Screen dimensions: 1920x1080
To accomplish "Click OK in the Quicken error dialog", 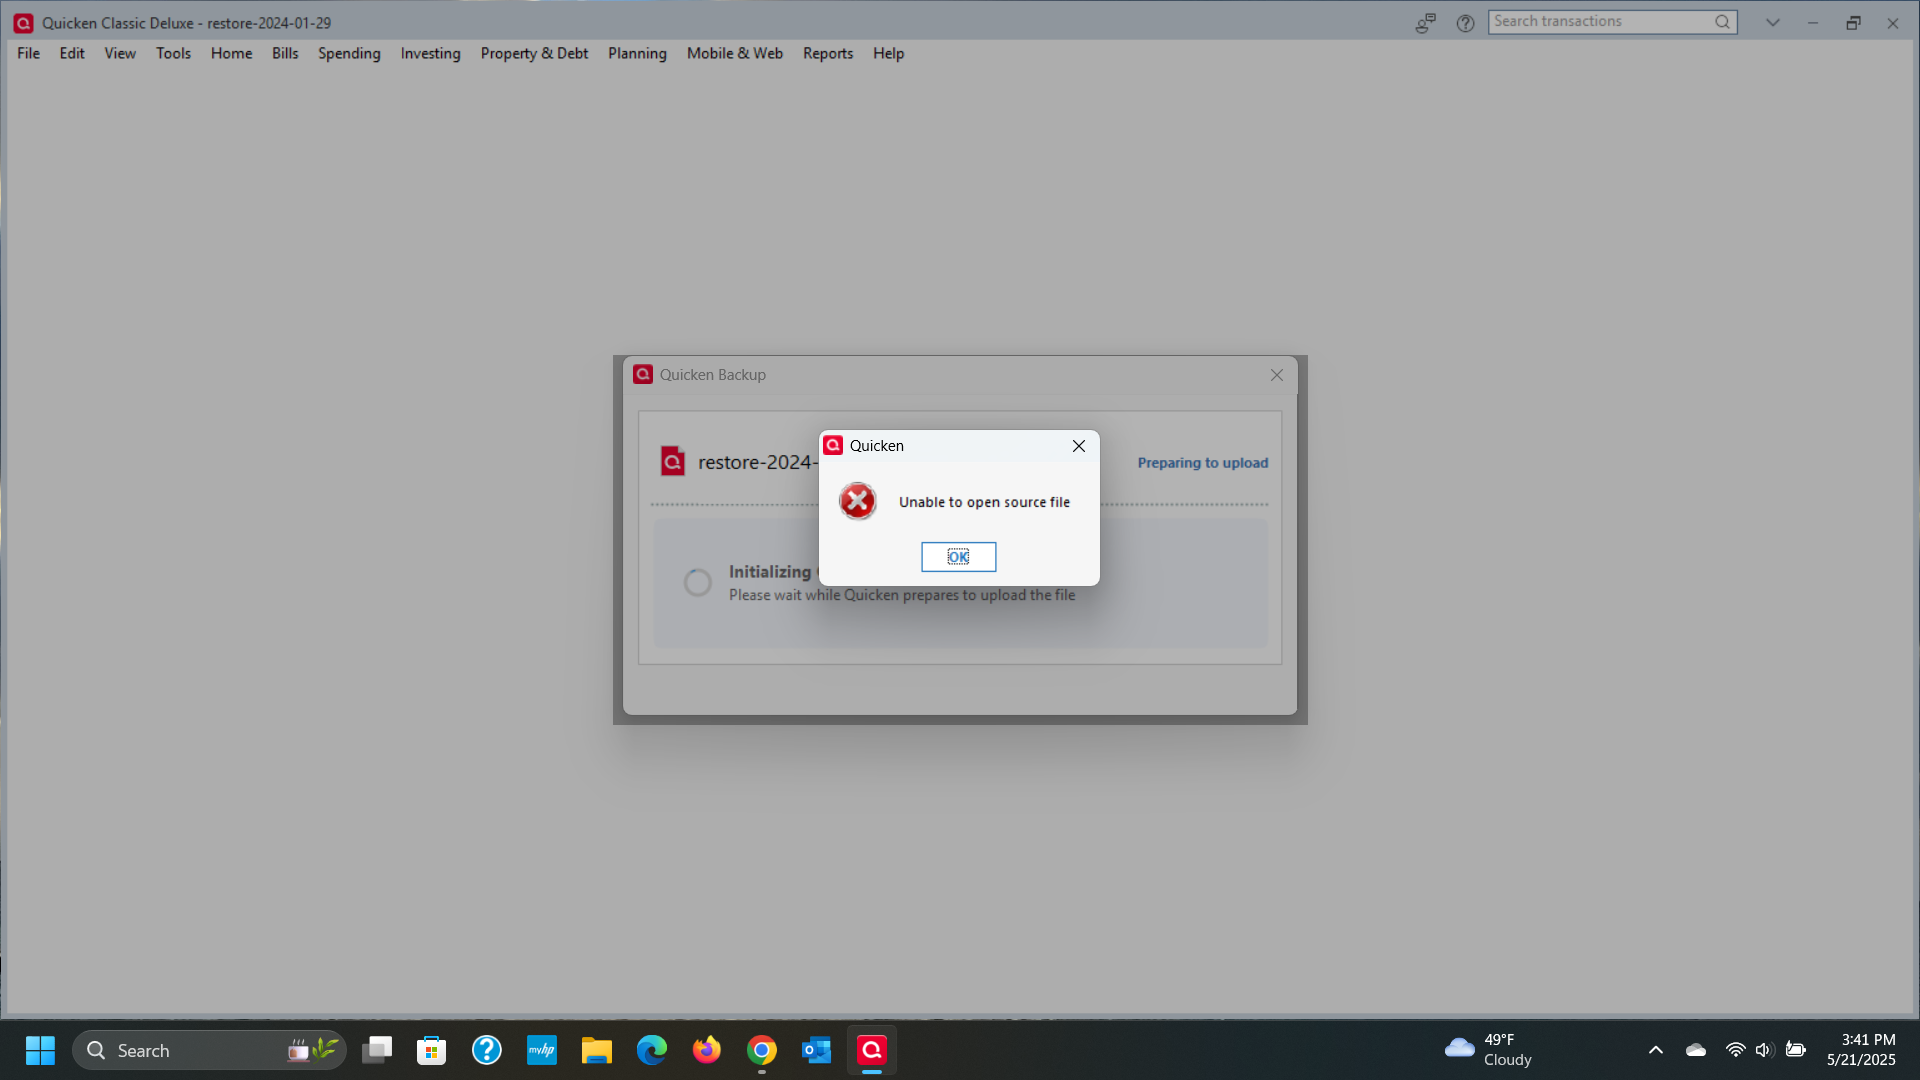I will (958, 557).
